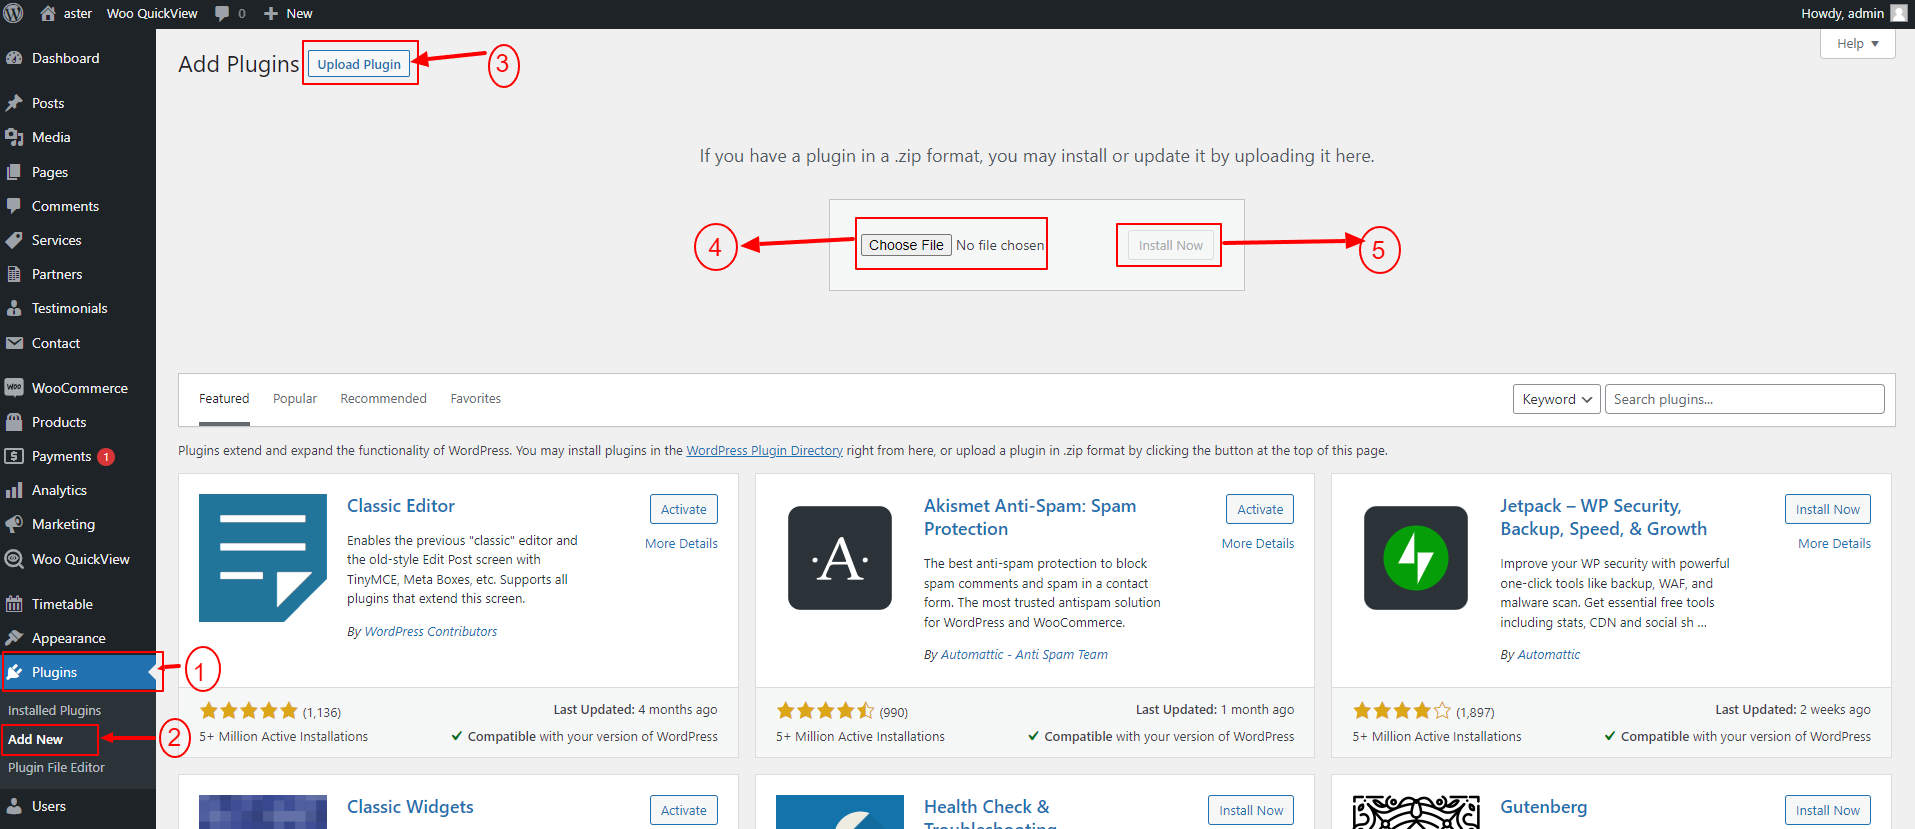The width and height of the screenshot is (1915, 829).
Task: Open the admin user avatar
Action: [x=1898, y=13]
